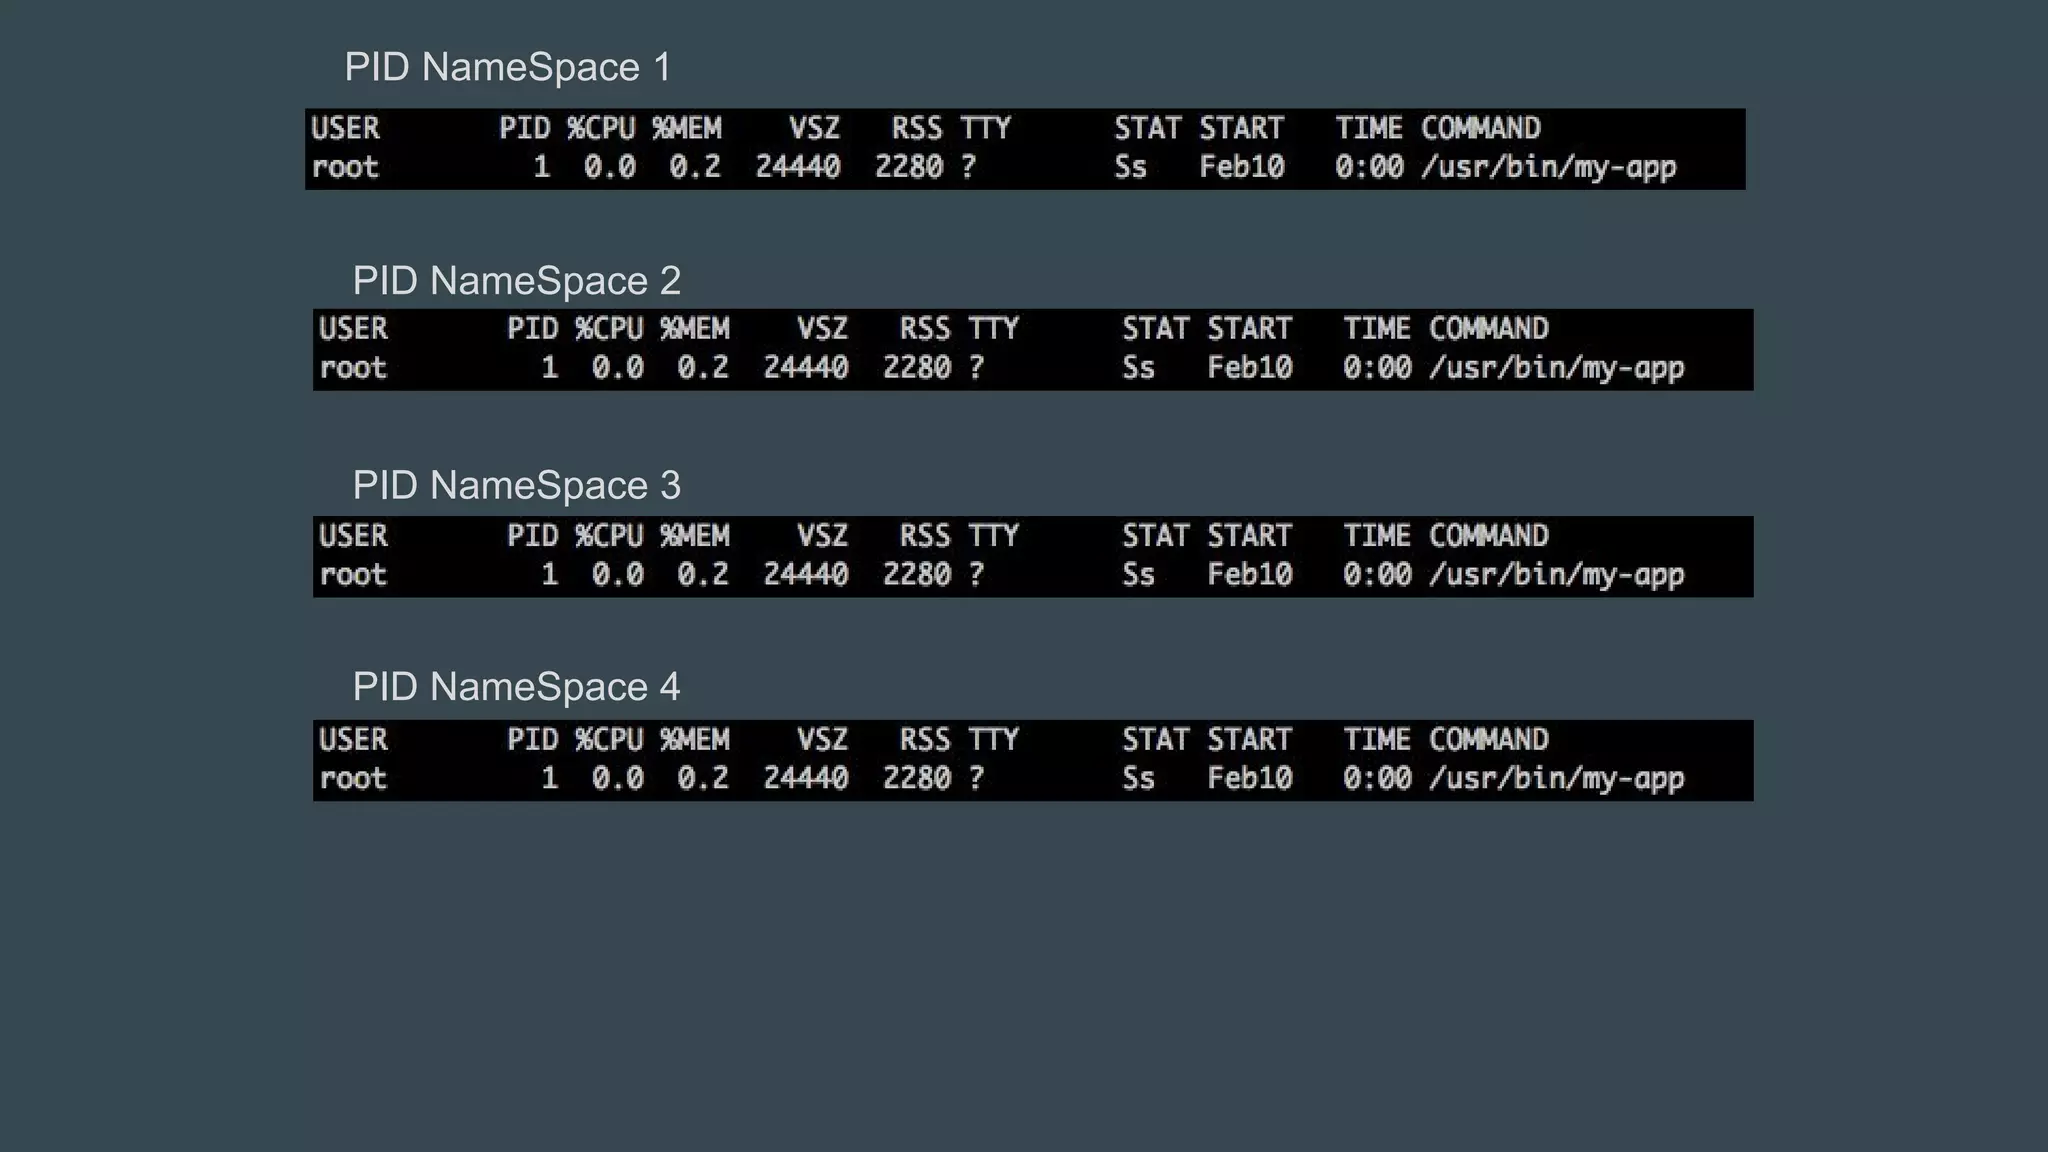The height and width of the screenshot is (1152, 2048).
Task: Click the 'PID NameSpace 1' heading
Action: click(508, 67)
